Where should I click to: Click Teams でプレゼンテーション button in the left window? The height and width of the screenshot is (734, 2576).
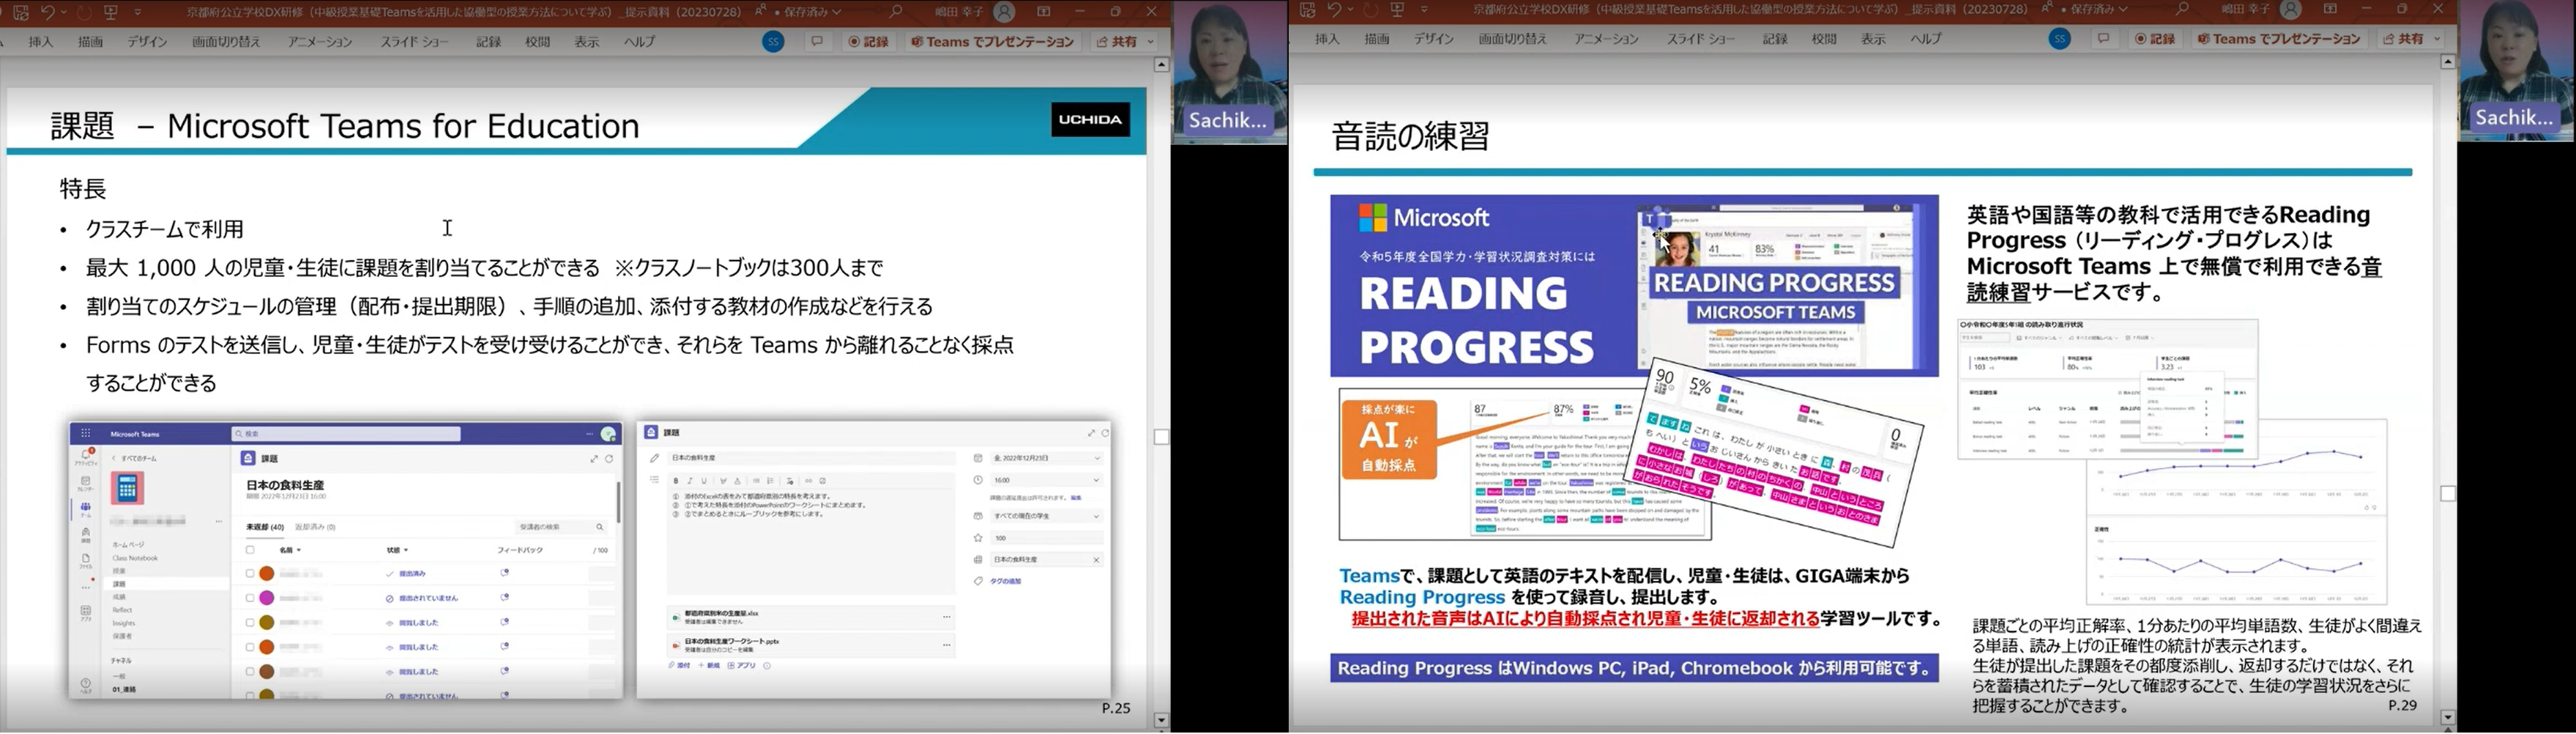click(x=992, y=42)
